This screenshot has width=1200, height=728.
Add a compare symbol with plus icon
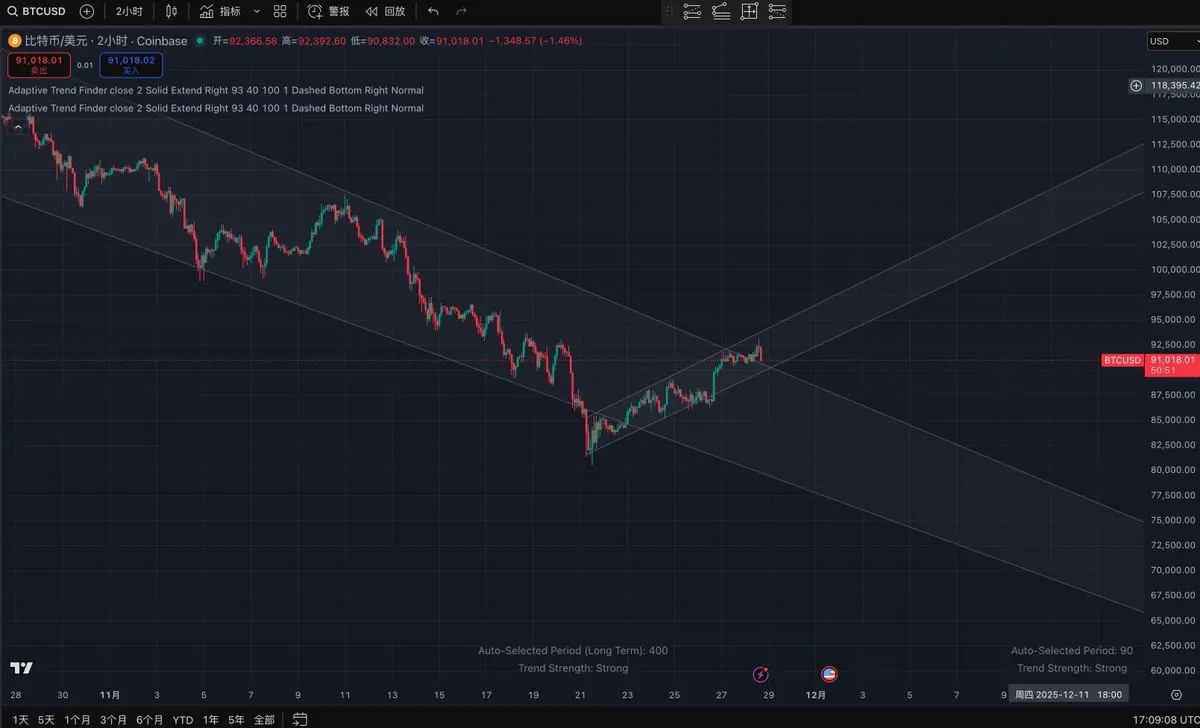87,11
